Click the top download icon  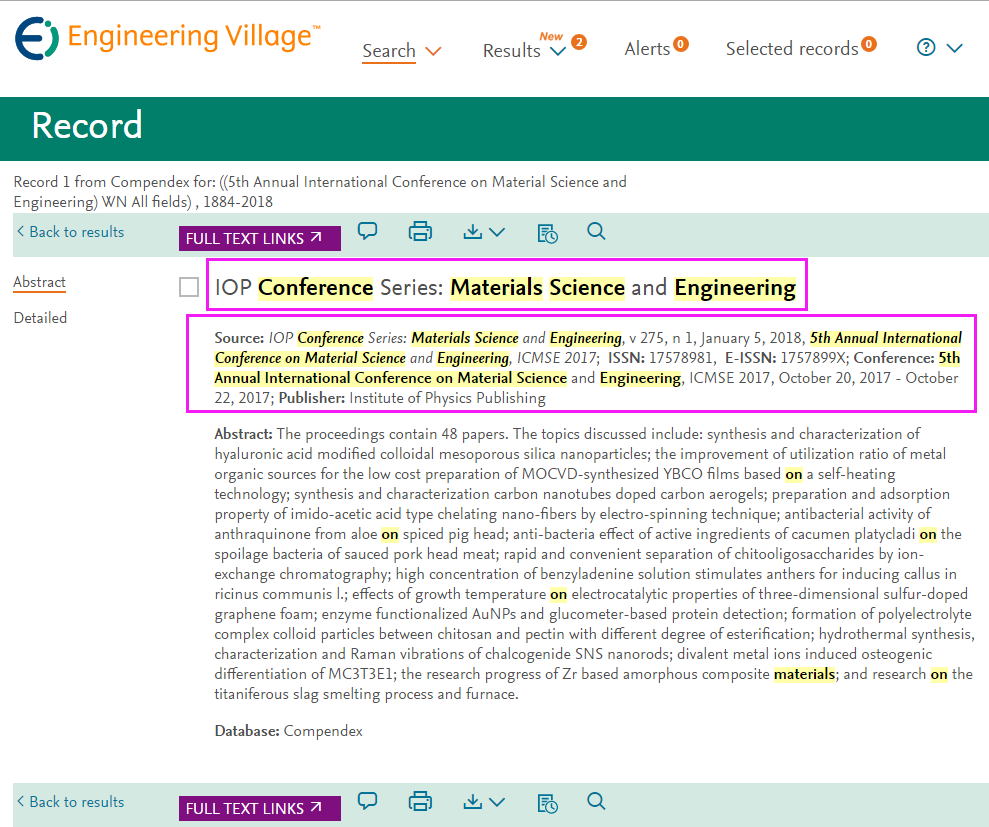[472, 232]
